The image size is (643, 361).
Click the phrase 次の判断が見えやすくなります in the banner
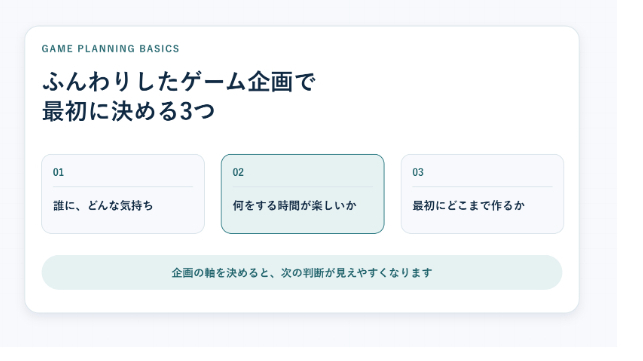coord(356,273)
